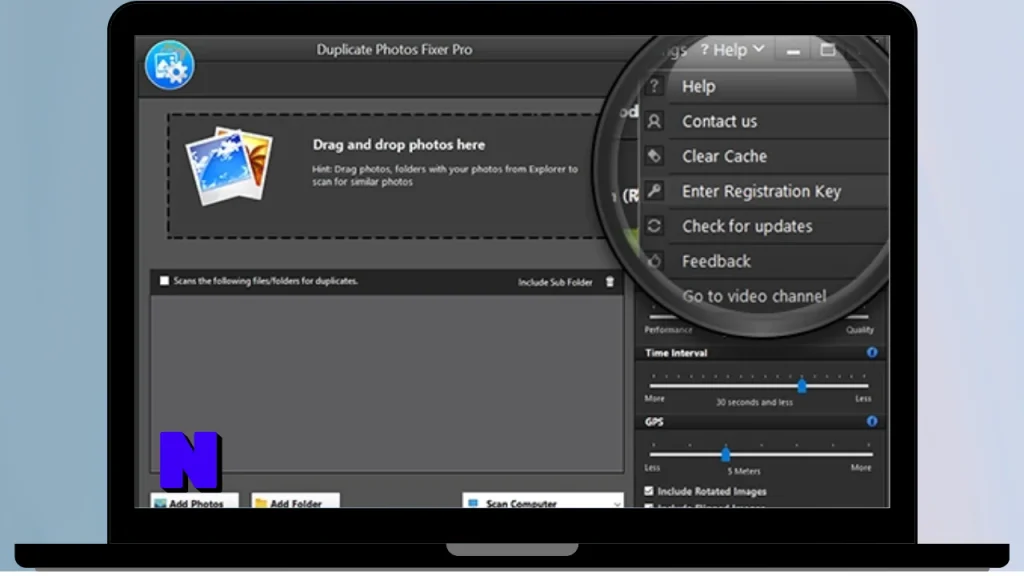Click the Drag and drop photos area
Screen dimensions: 1024x576
click(x=385, y=176)
